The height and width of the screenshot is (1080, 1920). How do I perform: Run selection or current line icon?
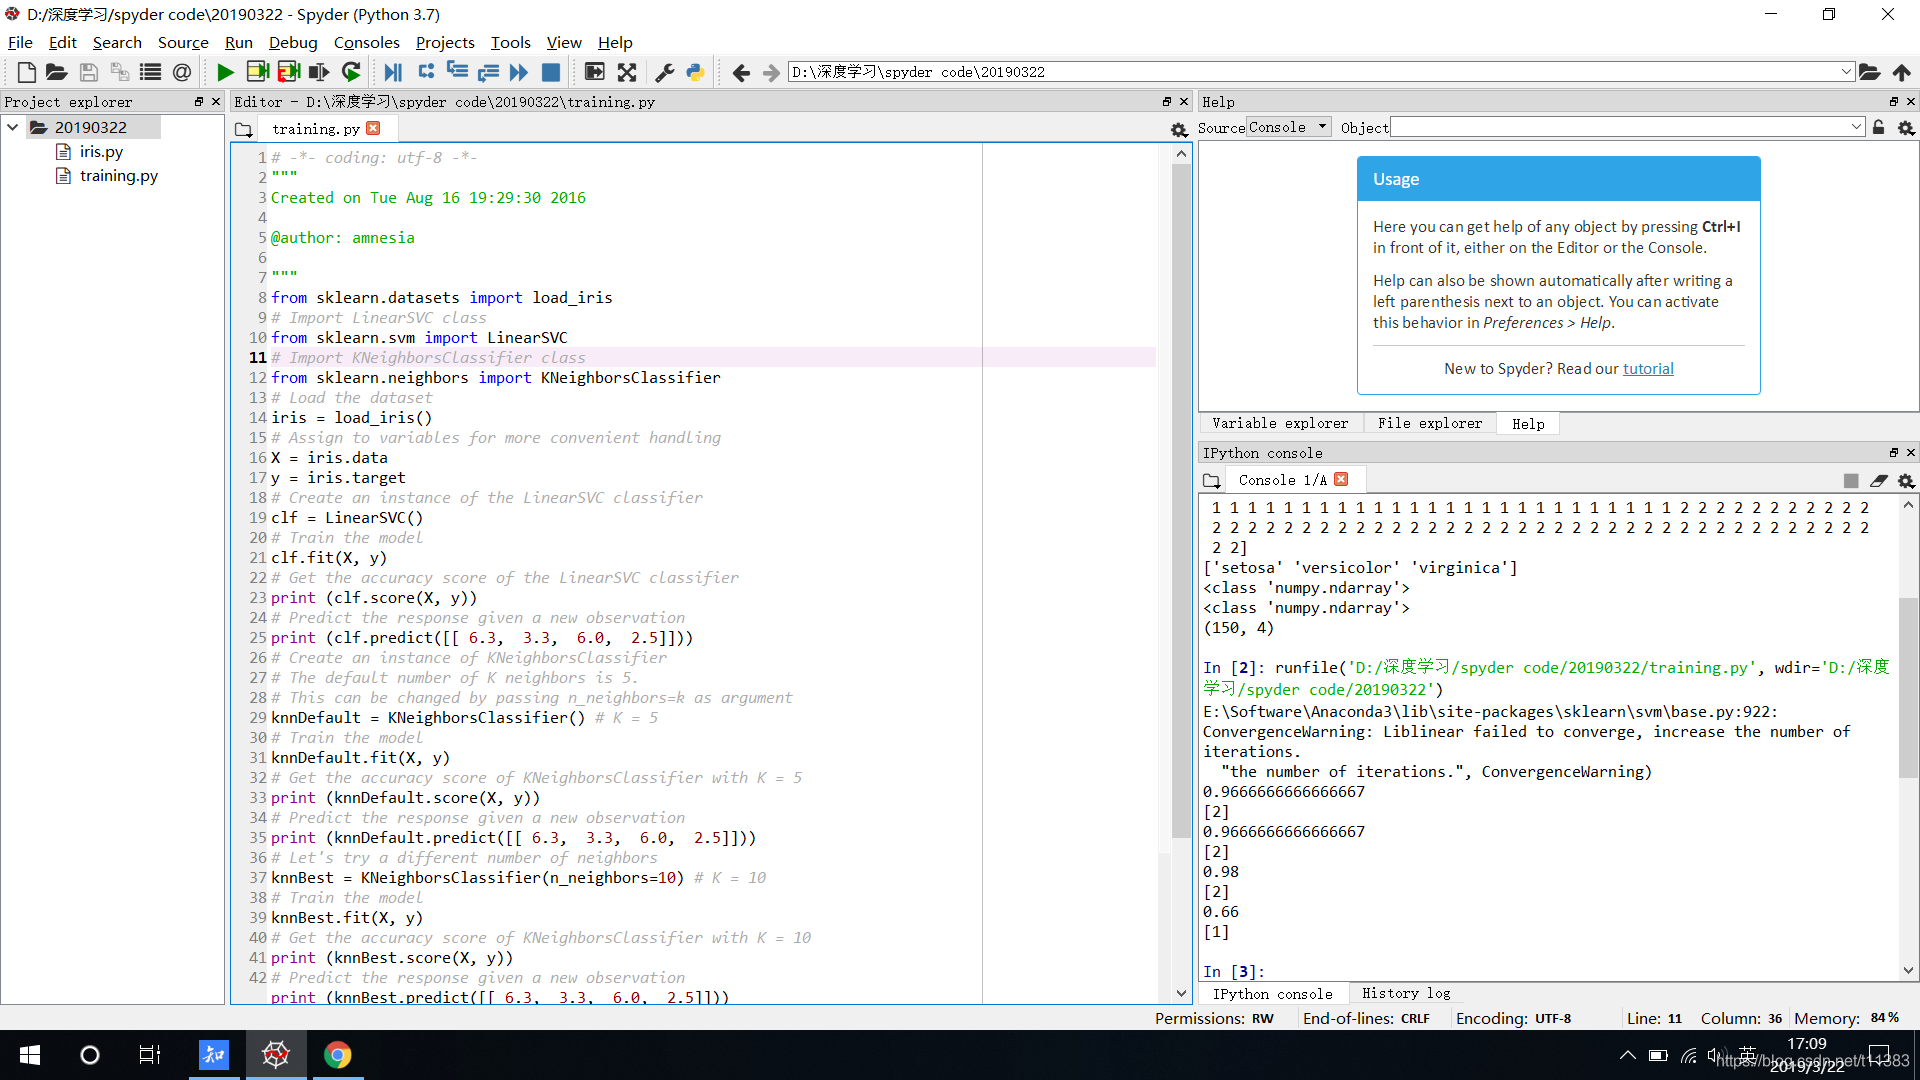coord(319,72)
